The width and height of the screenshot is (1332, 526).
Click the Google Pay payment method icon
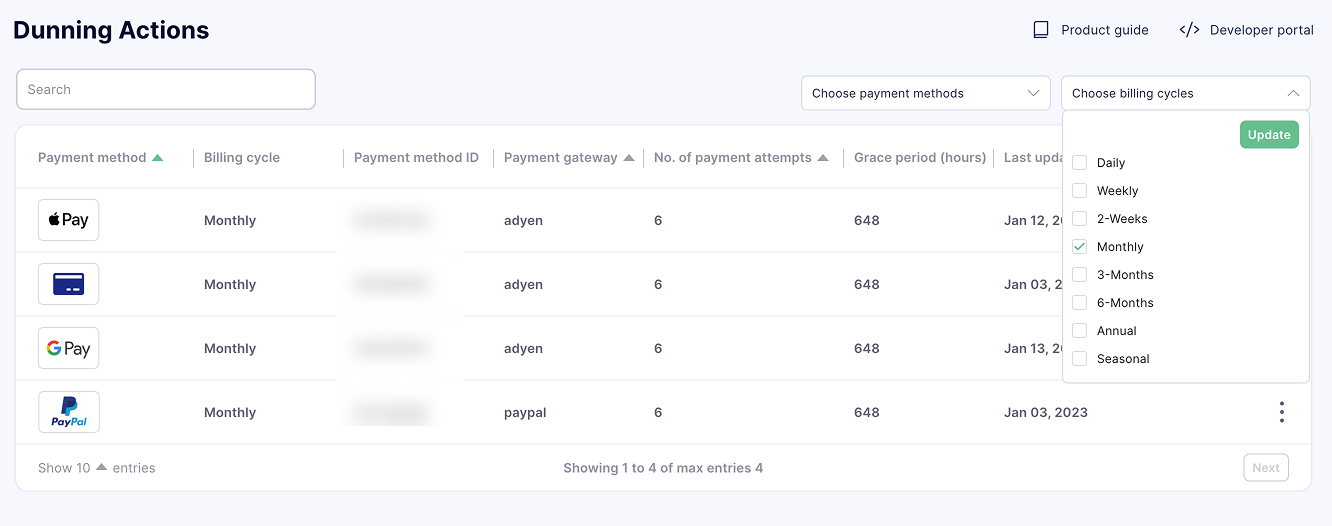click(68, 348)
